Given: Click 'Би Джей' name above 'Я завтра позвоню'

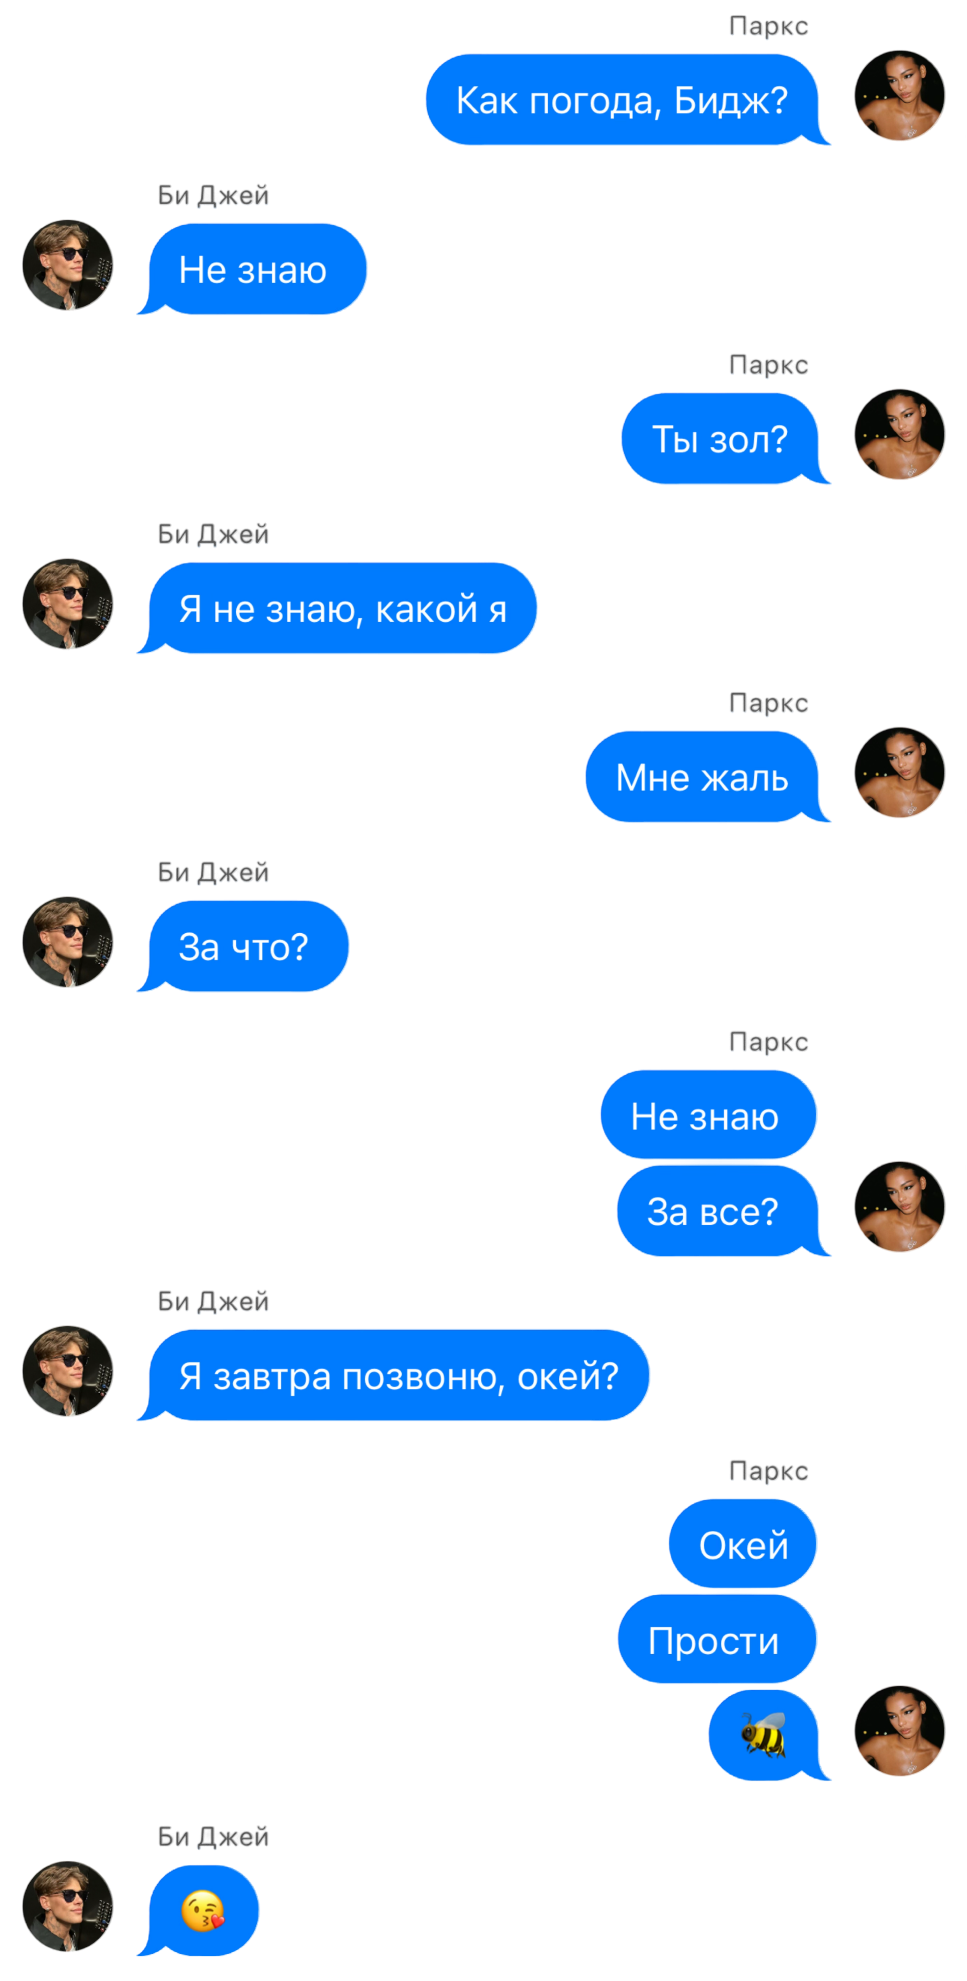Looking at the screenshot, I should [x=213, y=1301].
